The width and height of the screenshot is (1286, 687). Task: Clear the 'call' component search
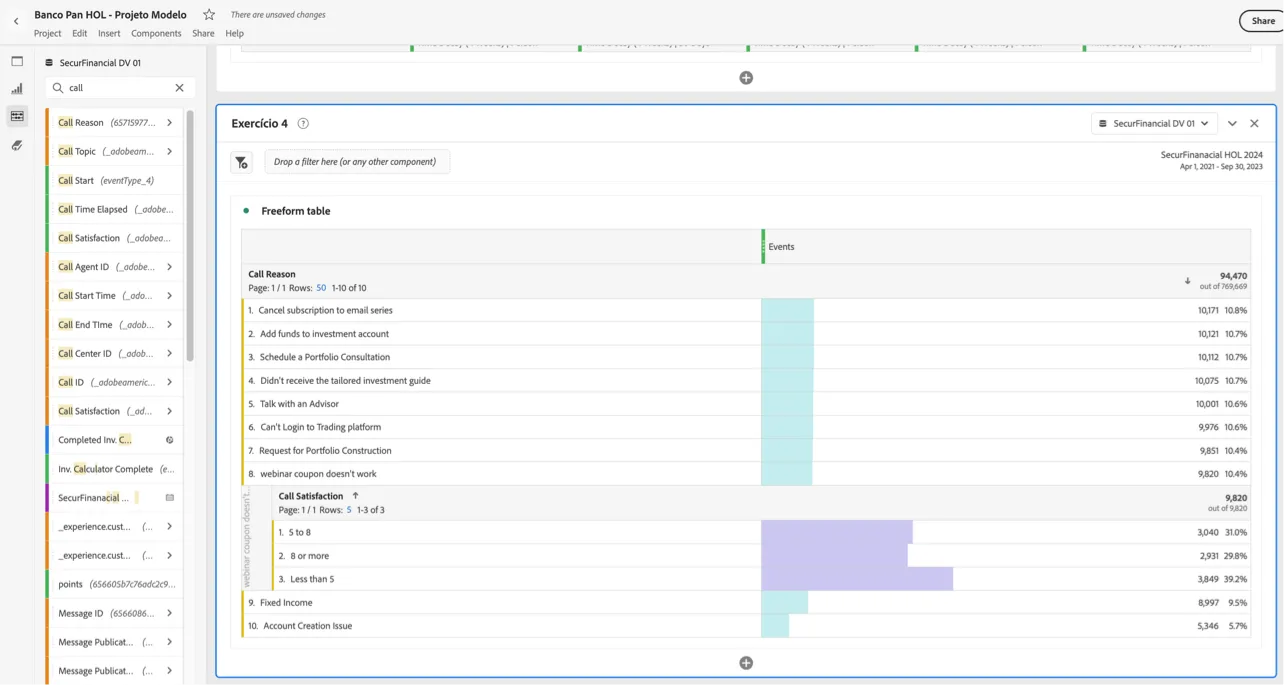click(x=180, y=88)
